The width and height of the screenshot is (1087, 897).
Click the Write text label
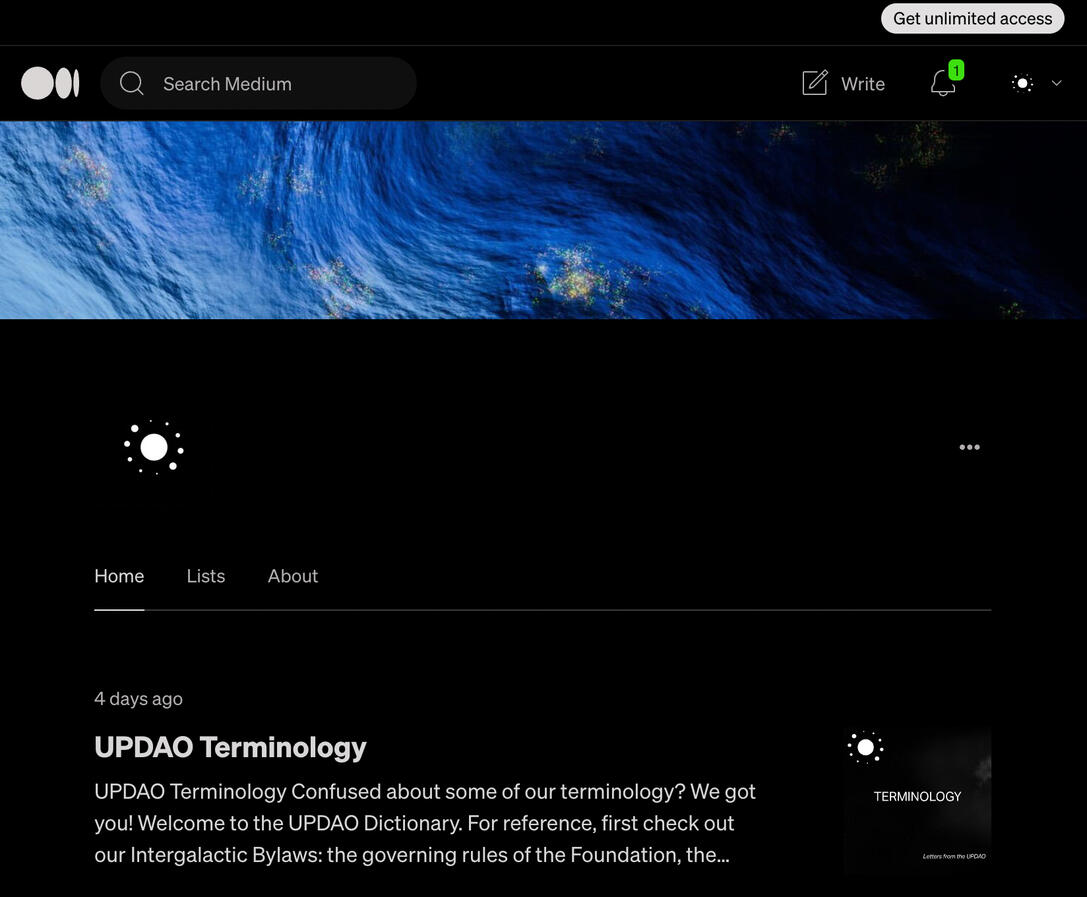point(863,84)
